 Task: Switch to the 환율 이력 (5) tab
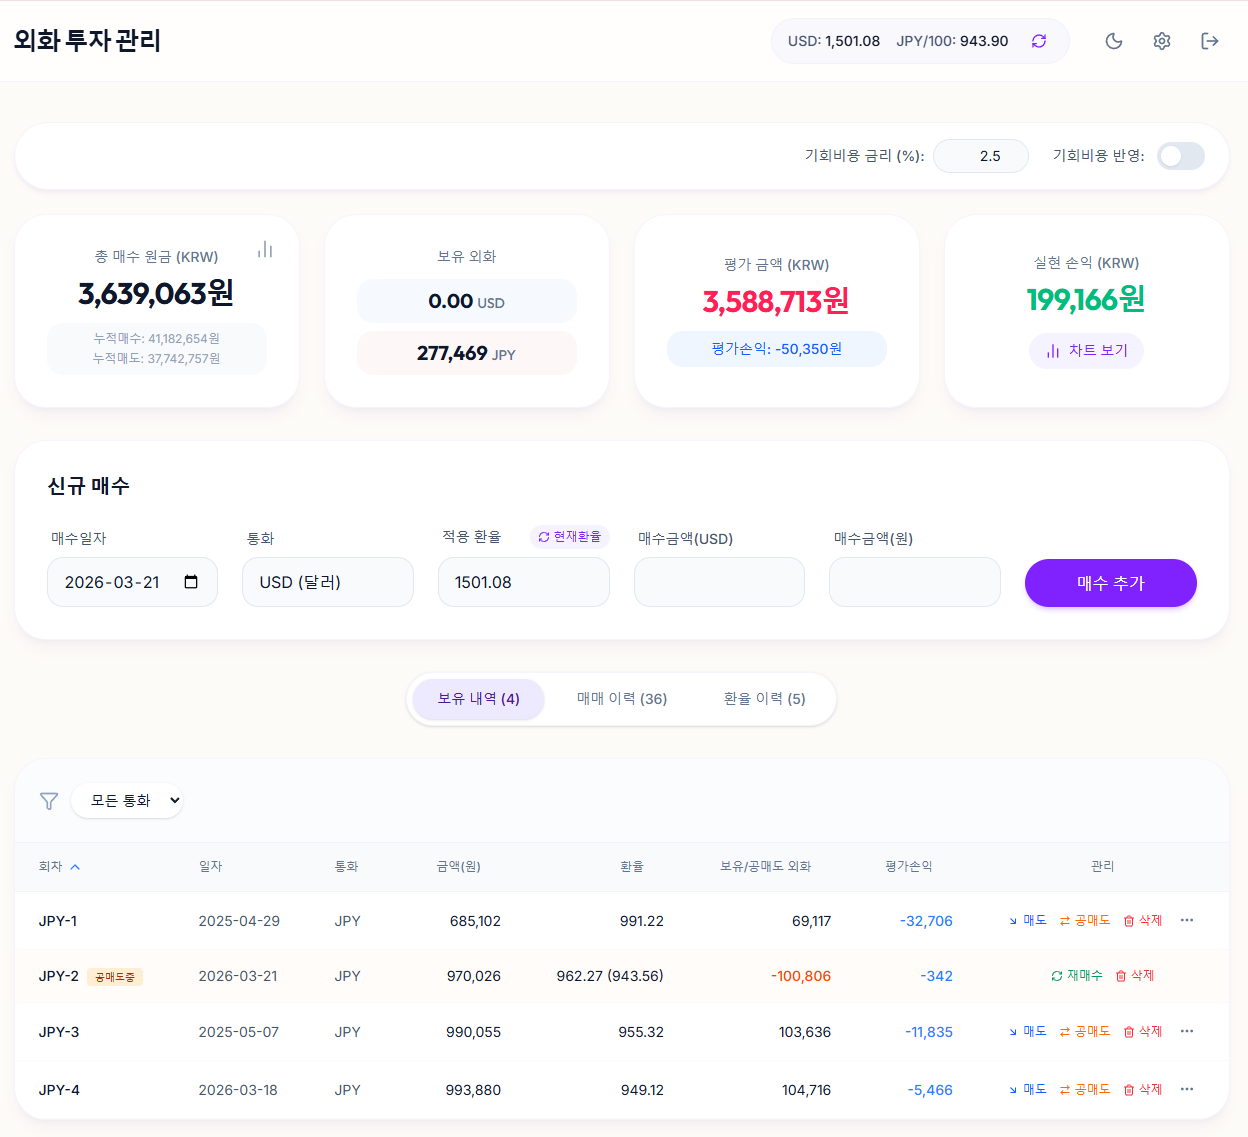pos(765,699)
